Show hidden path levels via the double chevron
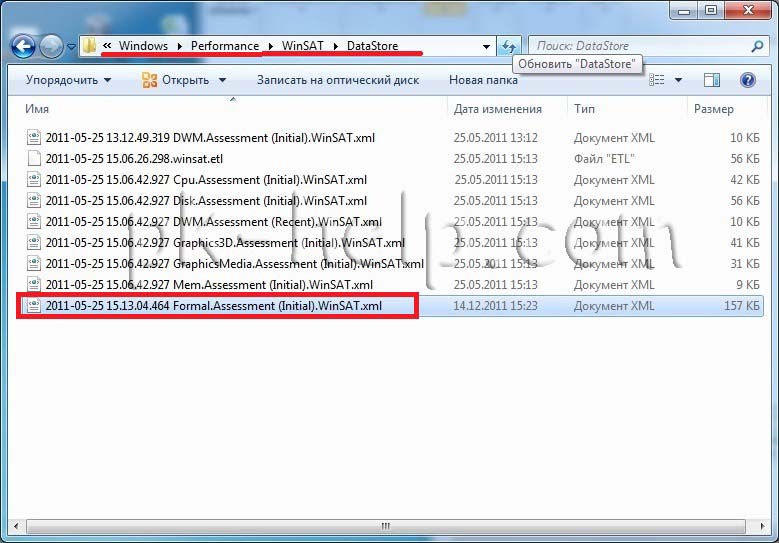 [107, 46]
